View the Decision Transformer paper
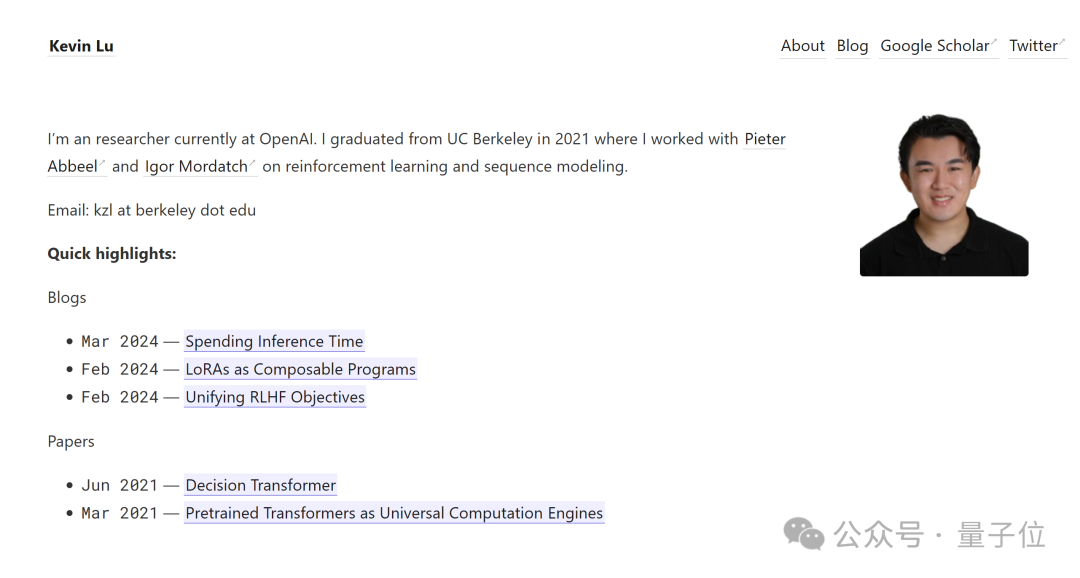The height and width of the screenshot is (578, 1080). 260,486
